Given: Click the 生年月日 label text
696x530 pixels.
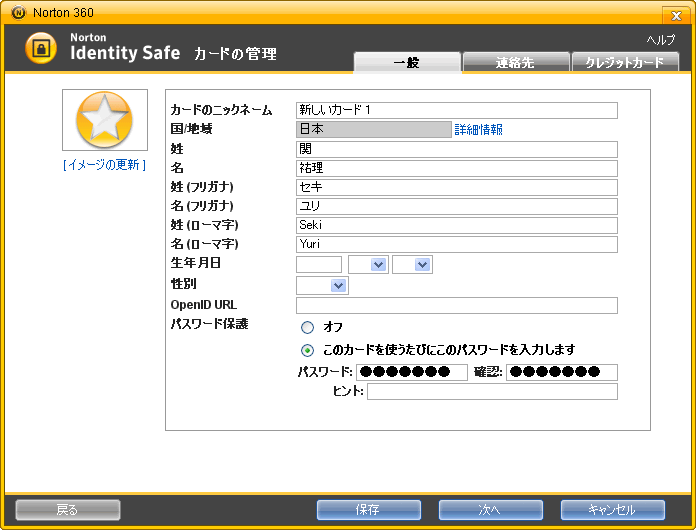Looking at the screenshot, I should (x=196, y=263).
